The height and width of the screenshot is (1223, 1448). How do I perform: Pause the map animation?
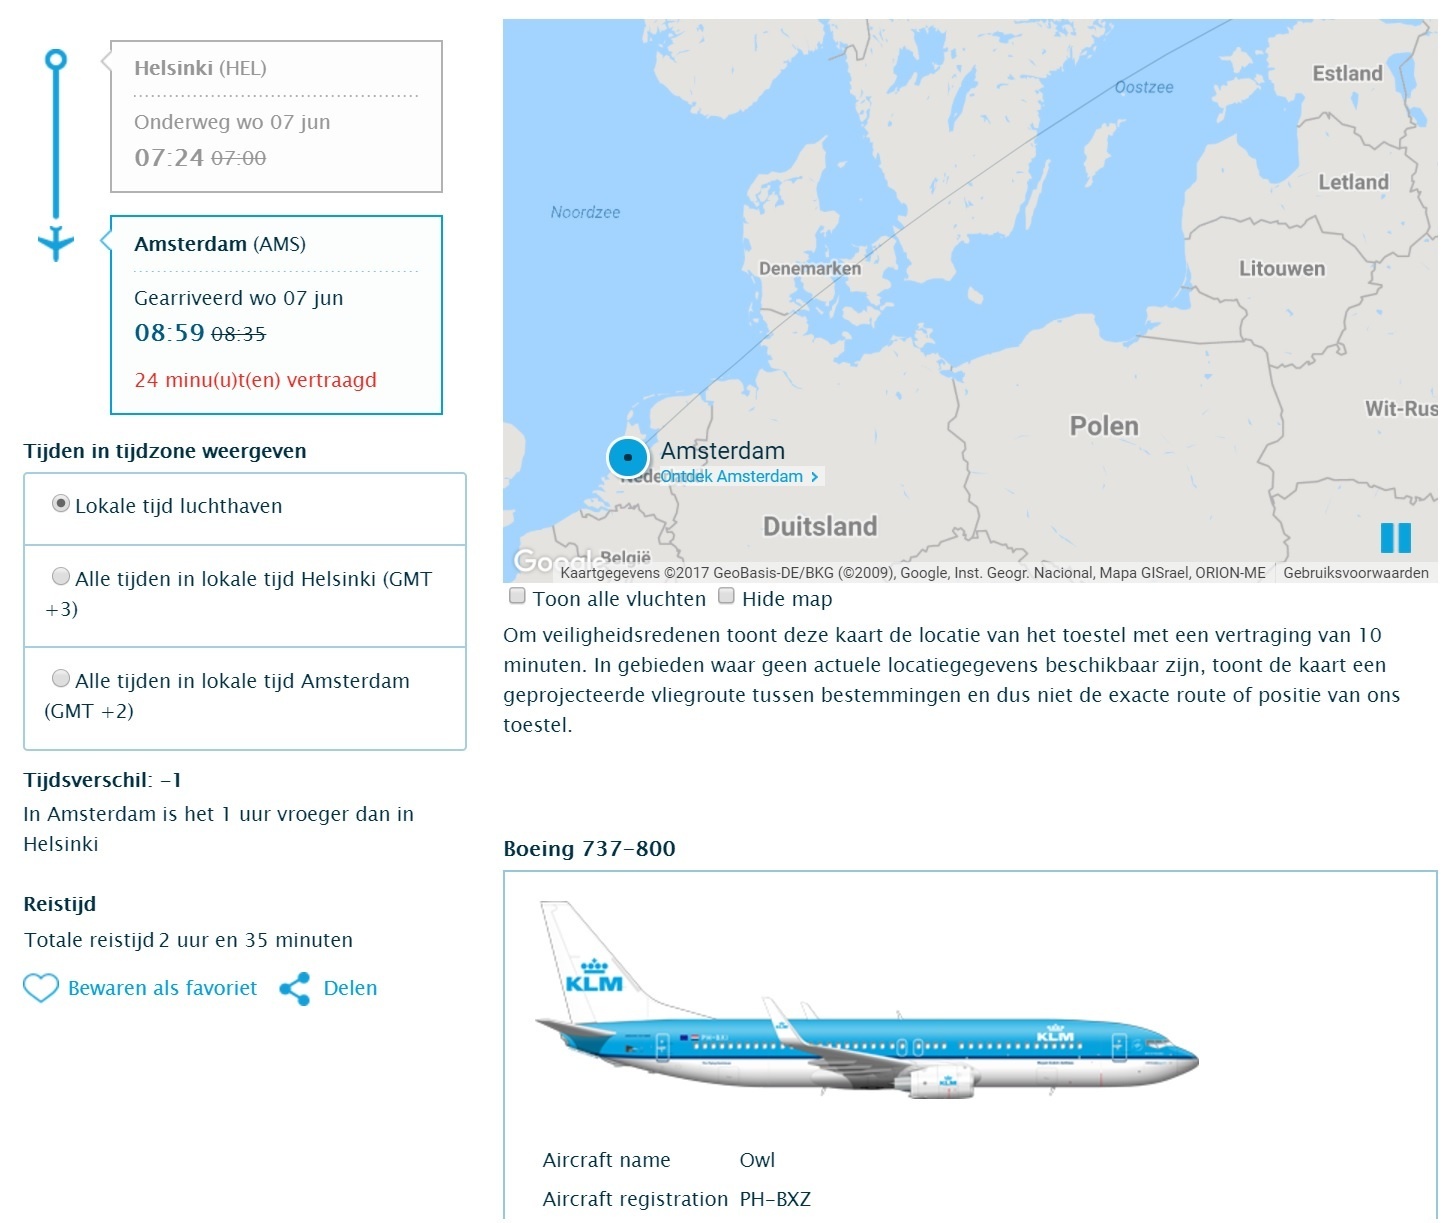coord(1395,538)
